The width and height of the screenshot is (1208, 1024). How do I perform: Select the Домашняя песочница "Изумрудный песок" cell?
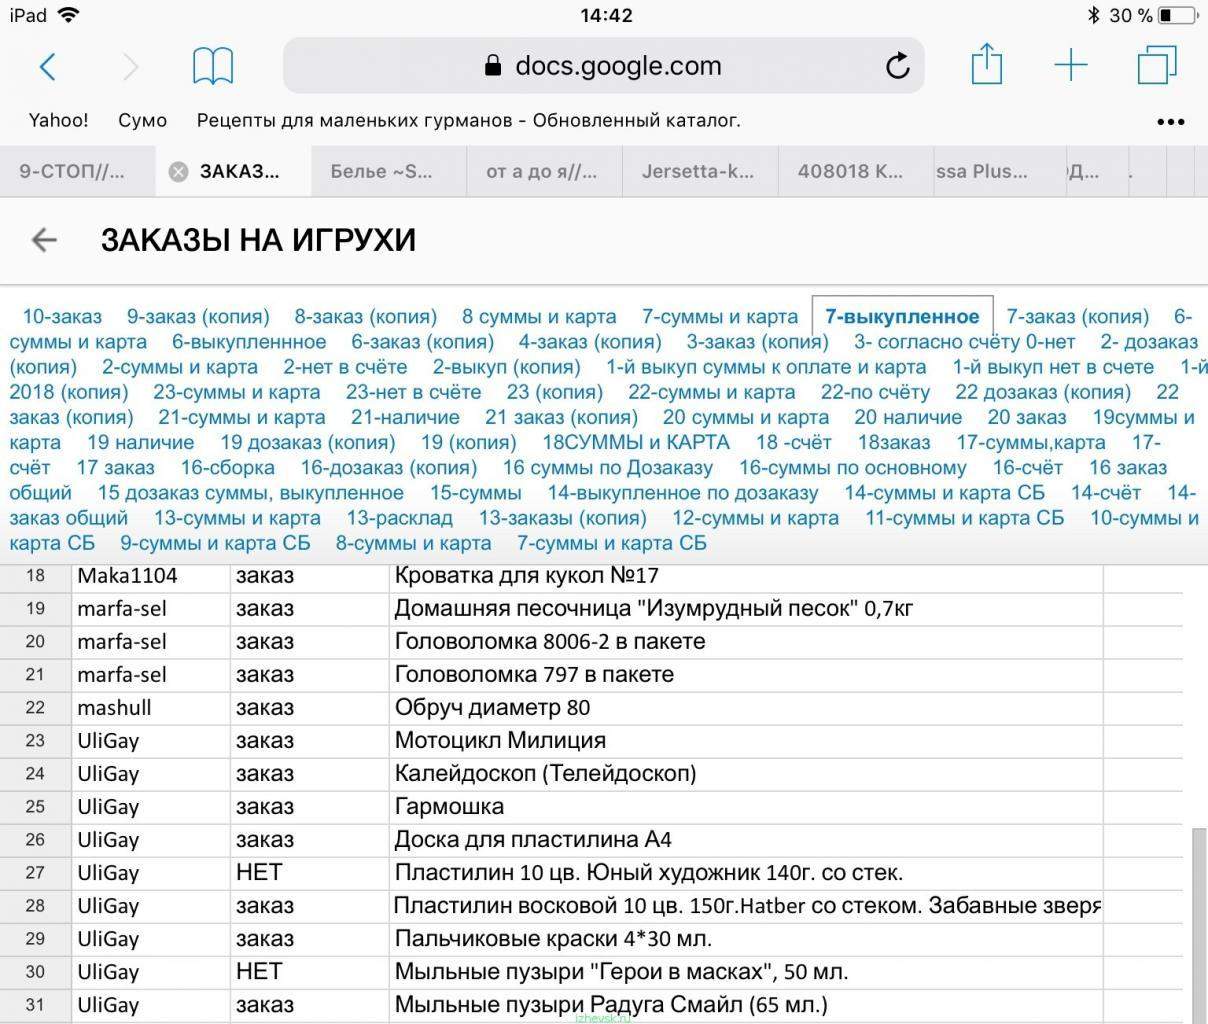click(746, 608)
